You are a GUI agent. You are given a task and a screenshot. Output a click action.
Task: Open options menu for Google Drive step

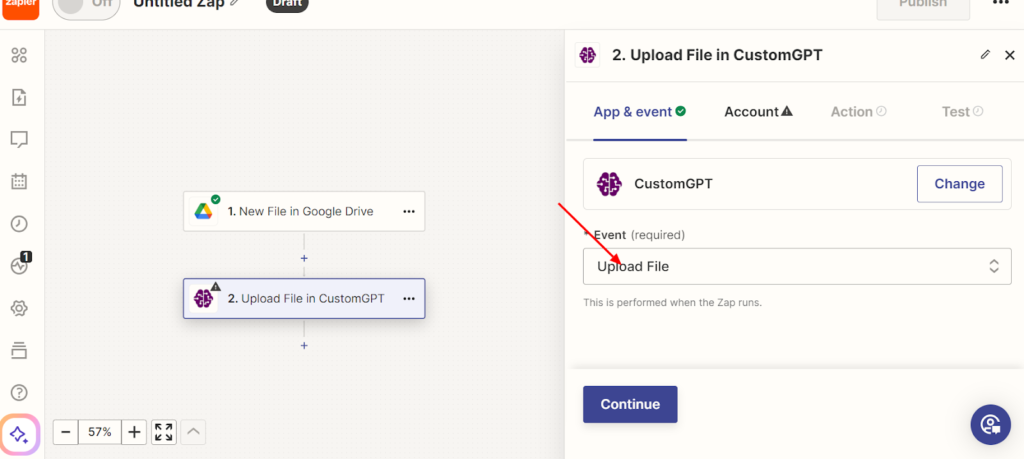coord(408,212)
